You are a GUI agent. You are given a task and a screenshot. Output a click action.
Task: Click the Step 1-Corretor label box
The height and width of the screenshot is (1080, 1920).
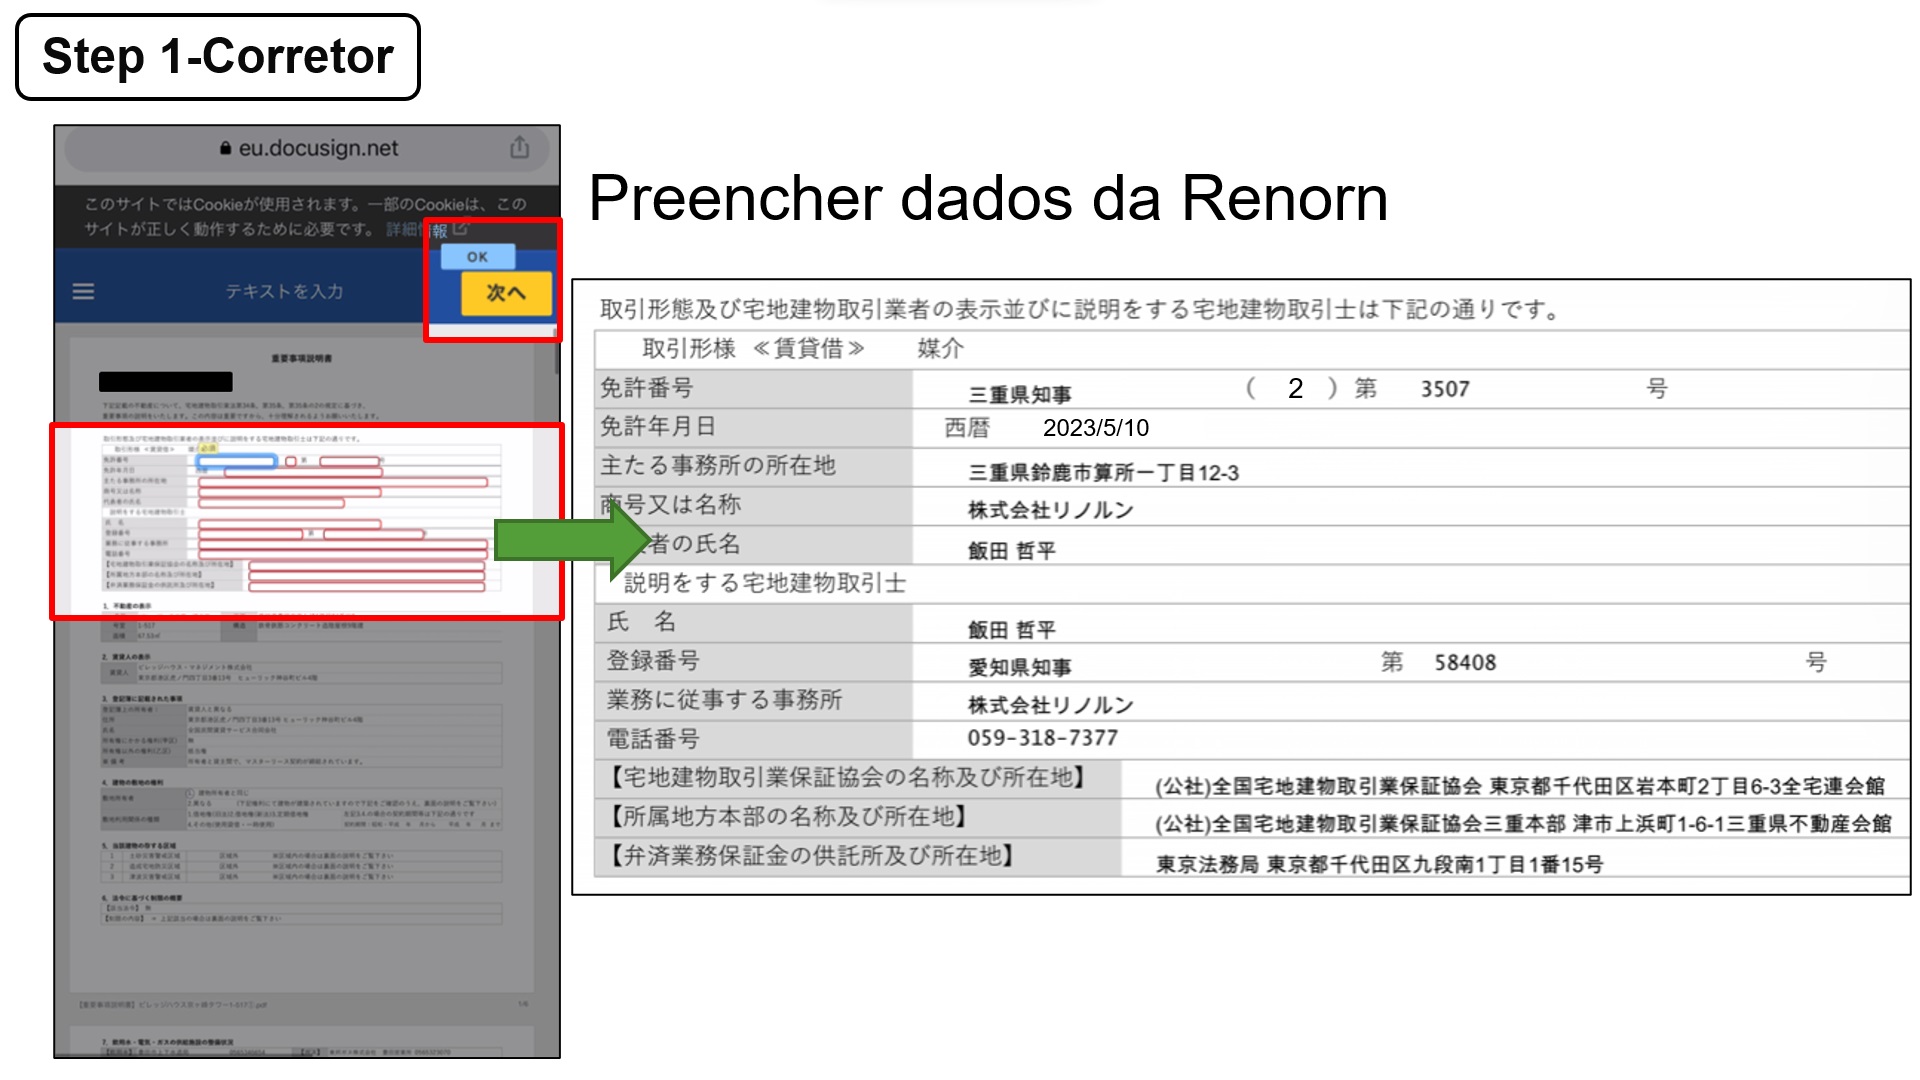(218, 57)
